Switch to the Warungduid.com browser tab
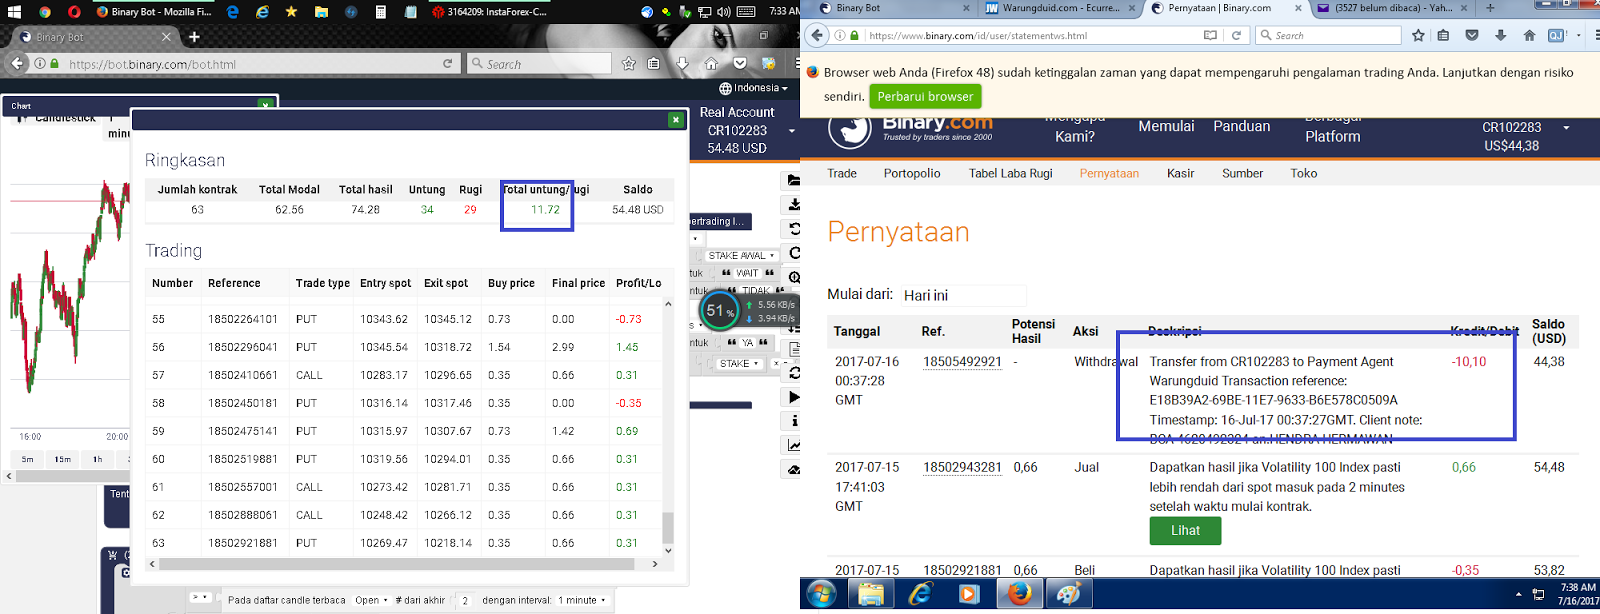The height and width of the screenshot is (614, 1600). pos(1060,8)
